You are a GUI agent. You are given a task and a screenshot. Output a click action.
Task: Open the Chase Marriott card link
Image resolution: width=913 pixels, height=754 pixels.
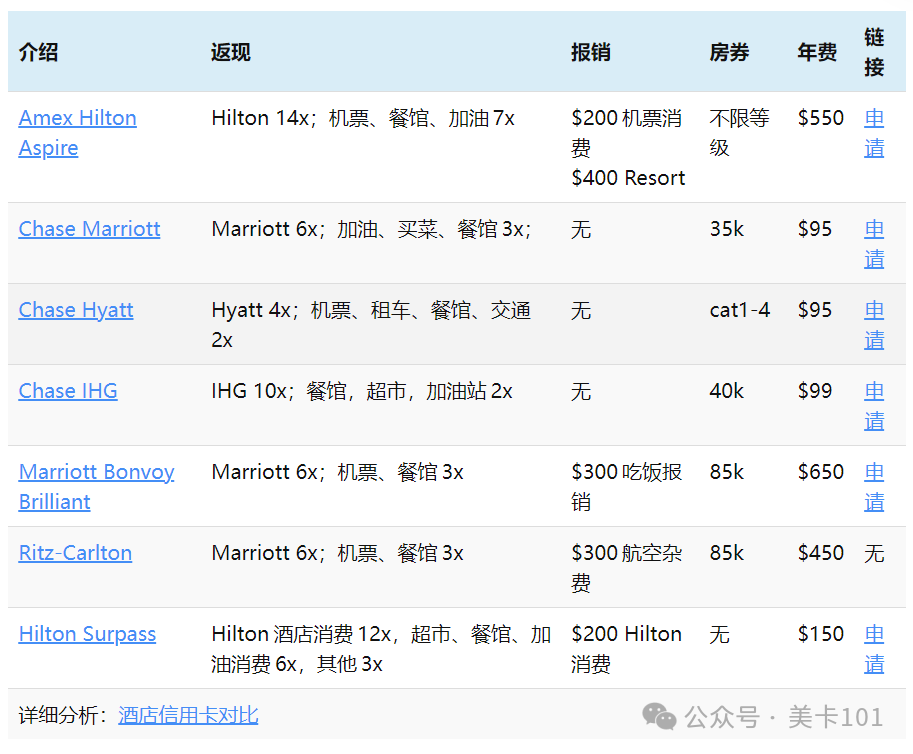[x=89, y=229]
